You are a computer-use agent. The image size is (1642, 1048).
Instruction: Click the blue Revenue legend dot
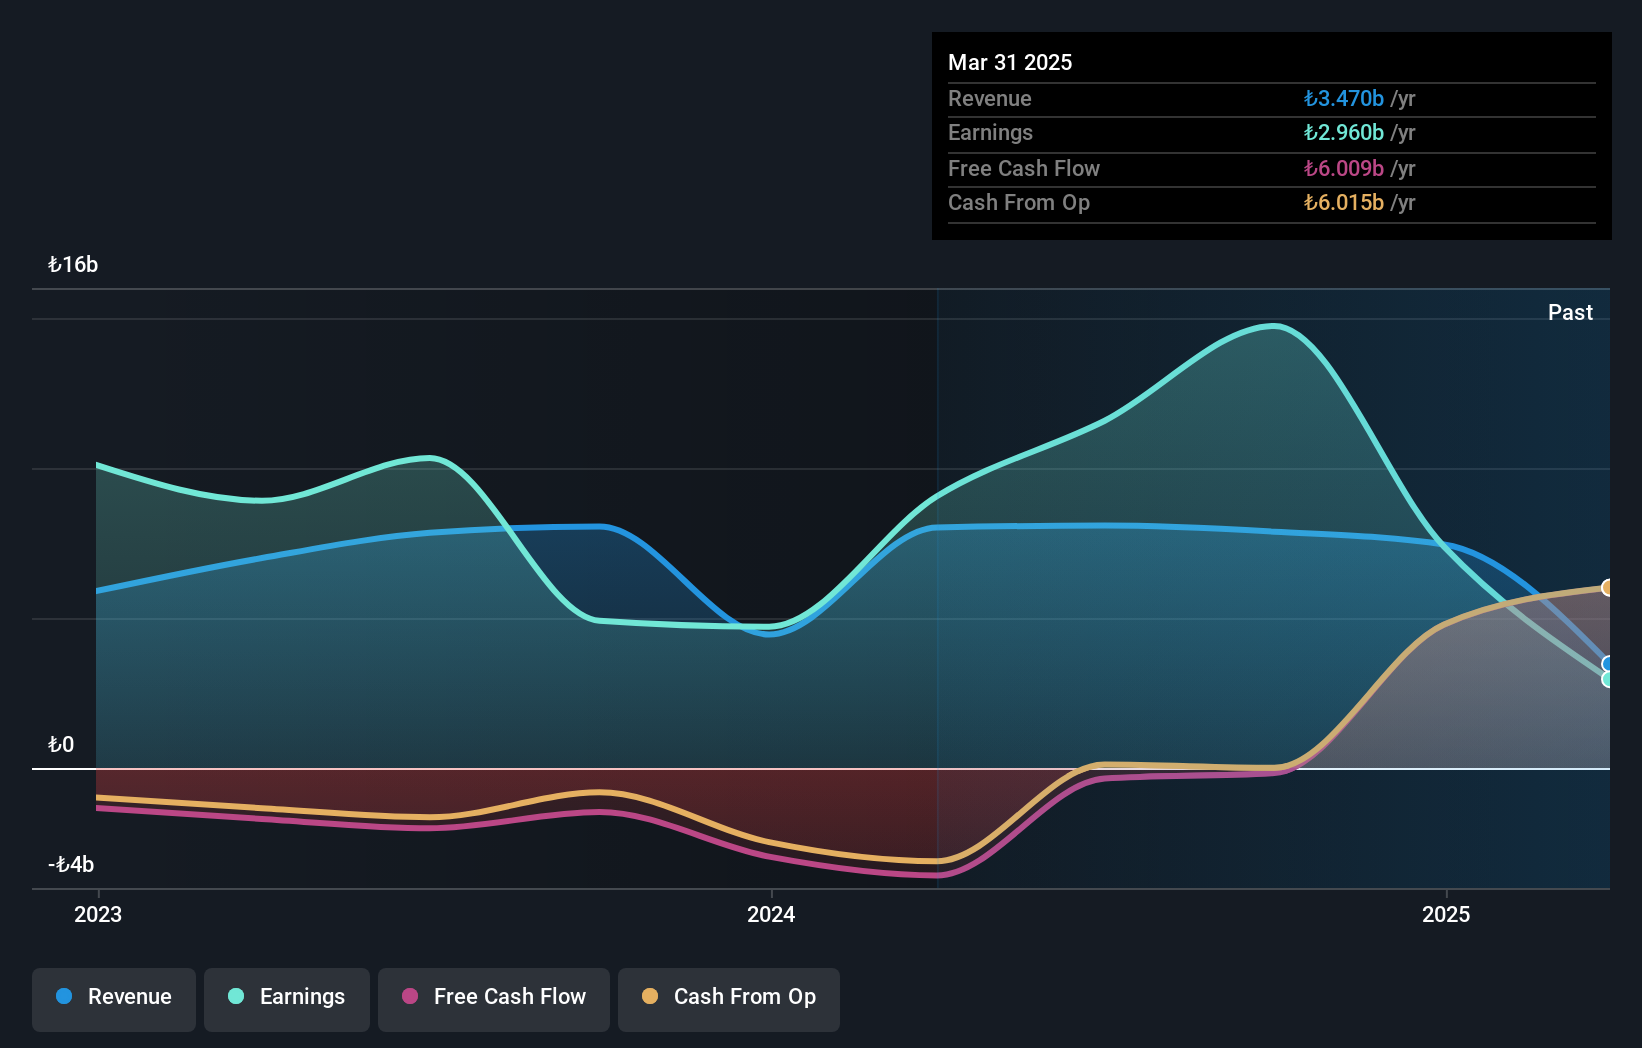click(x=64, y=996)
